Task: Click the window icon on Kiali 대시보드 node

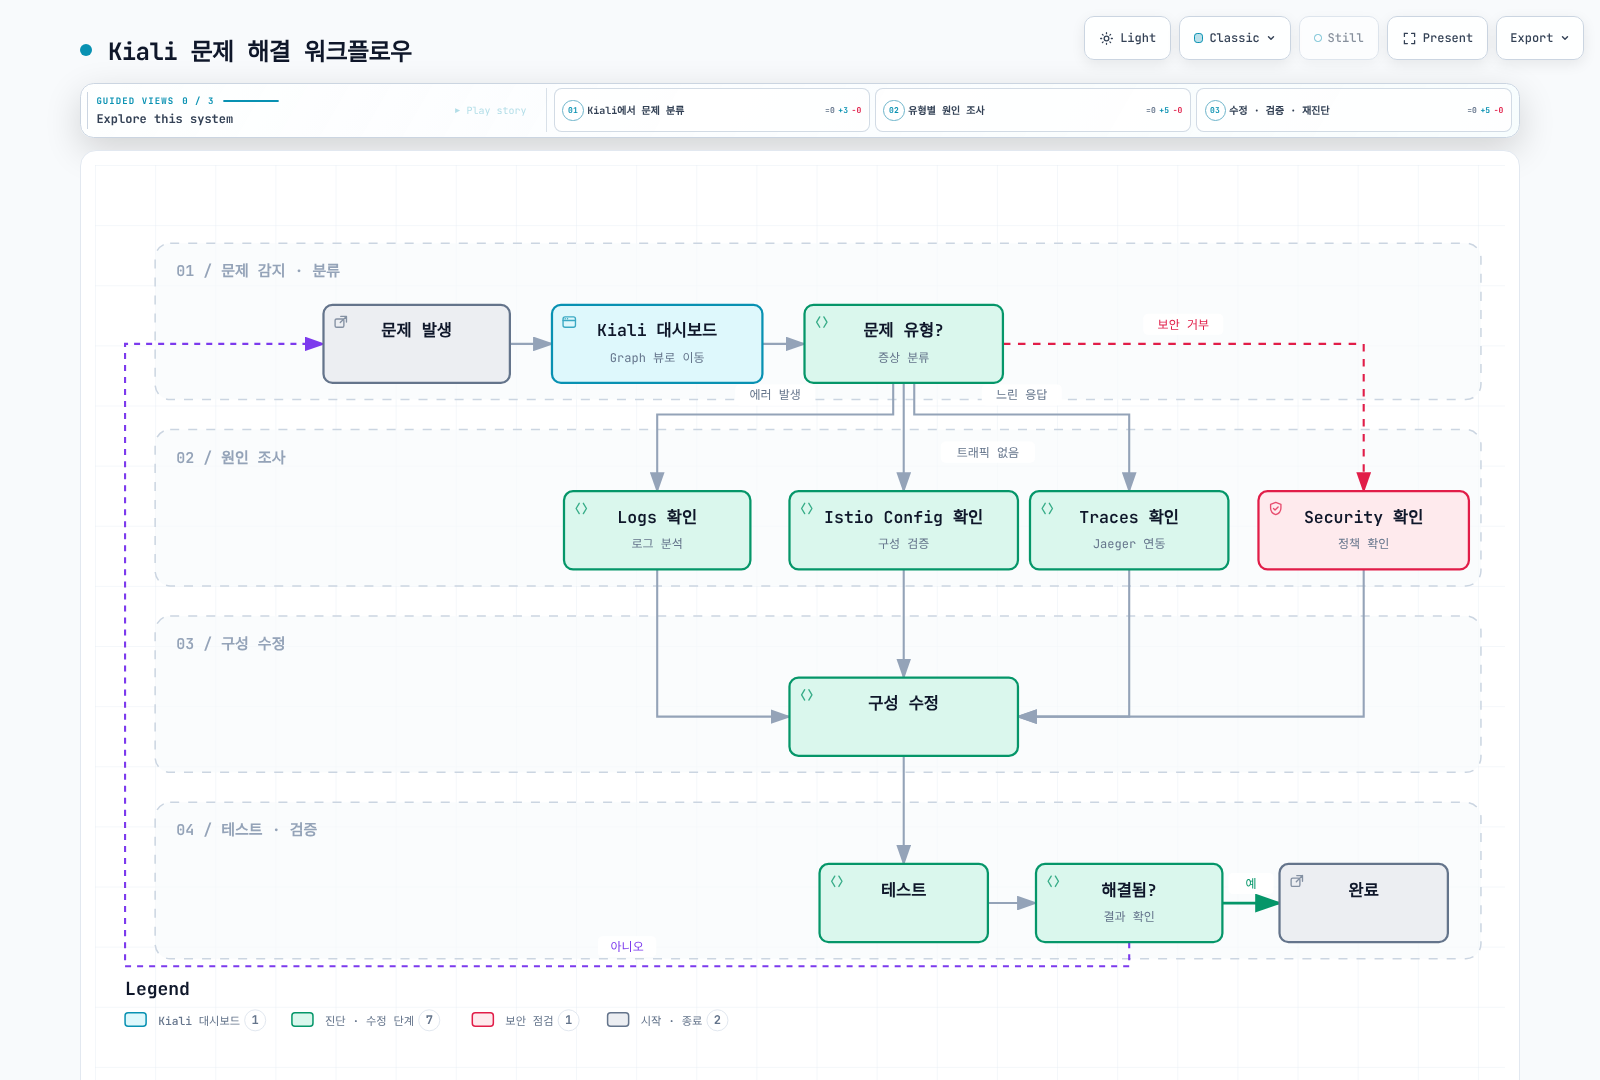Action: [x=569, y=322]
